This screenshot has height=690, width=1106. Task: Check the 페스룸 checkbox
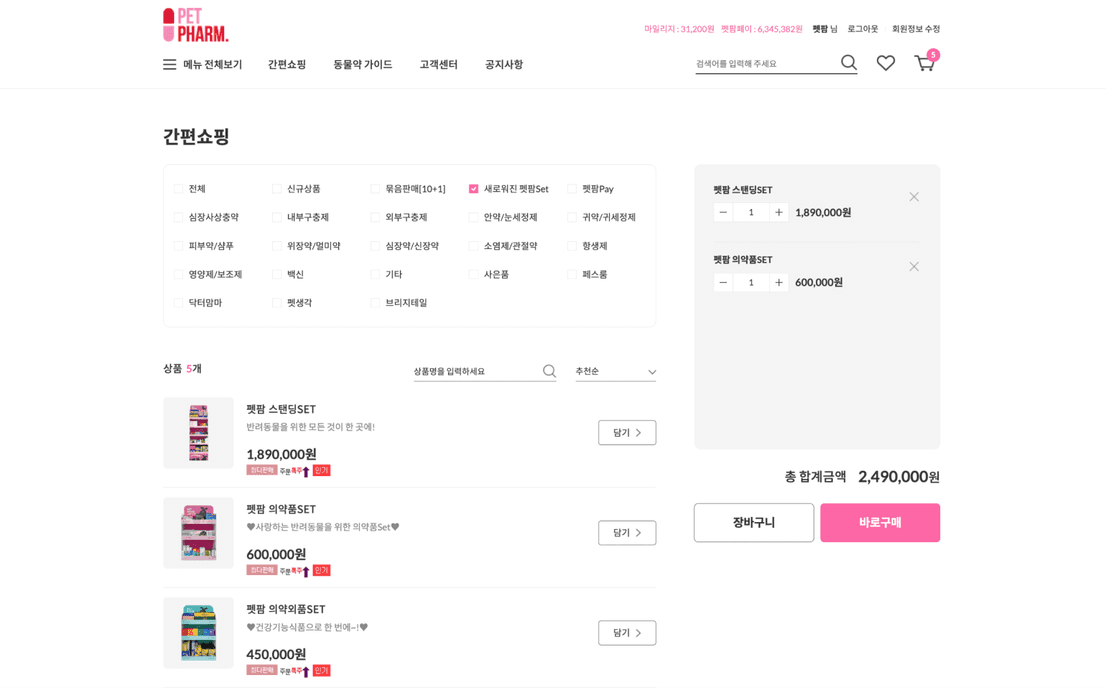[x=572, y=274]
